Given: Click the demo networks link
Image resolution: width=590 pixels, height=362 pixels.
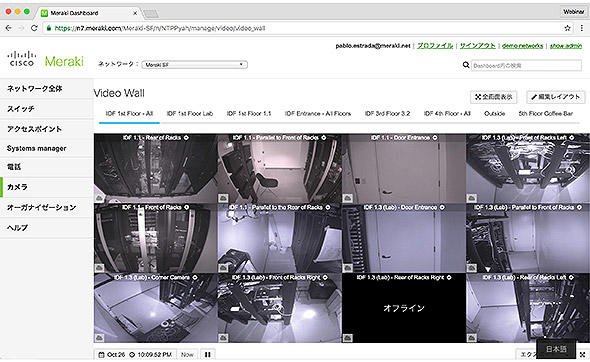Looking at the screenshot, I should pos(522,46).
